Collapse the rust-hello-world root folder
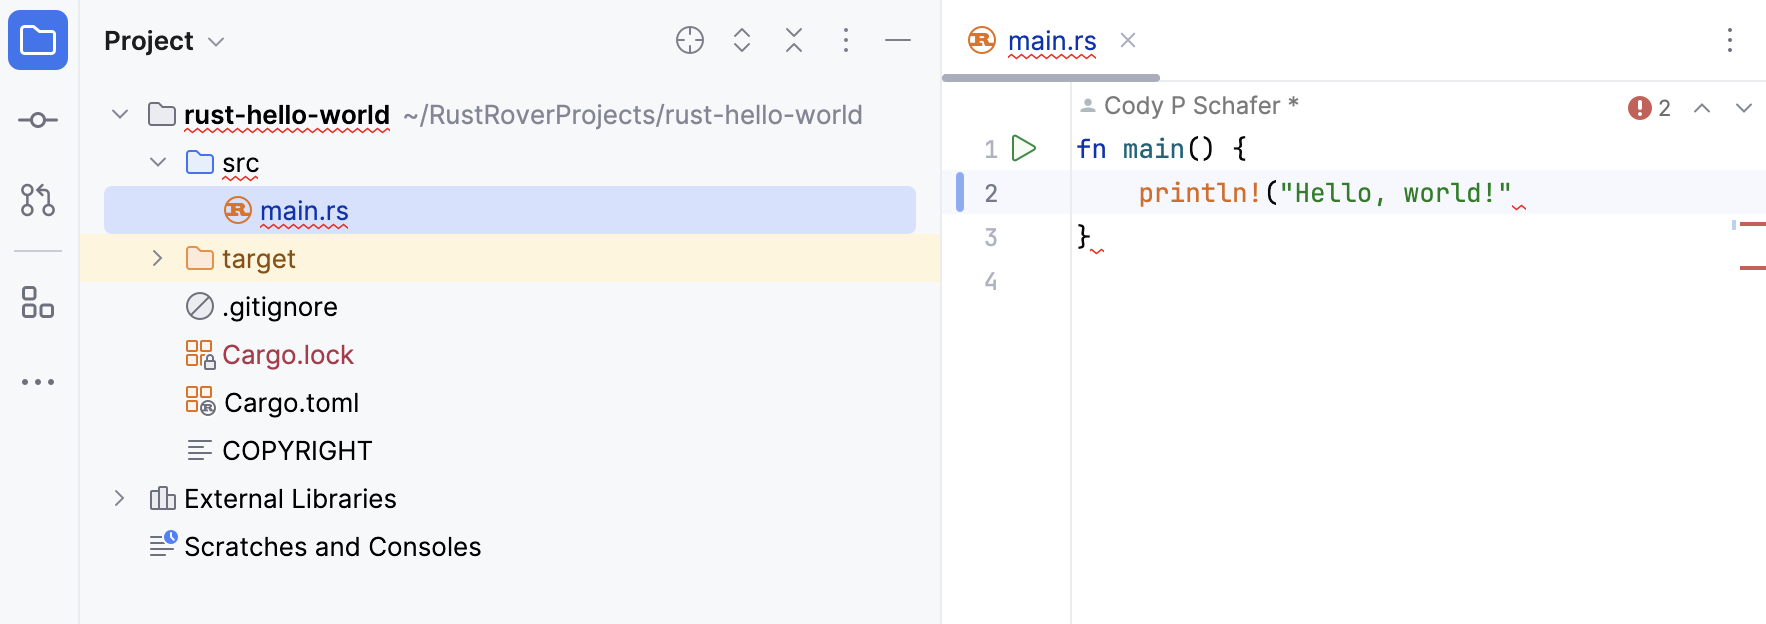The image size is (1766, 624). pos(120,114)
